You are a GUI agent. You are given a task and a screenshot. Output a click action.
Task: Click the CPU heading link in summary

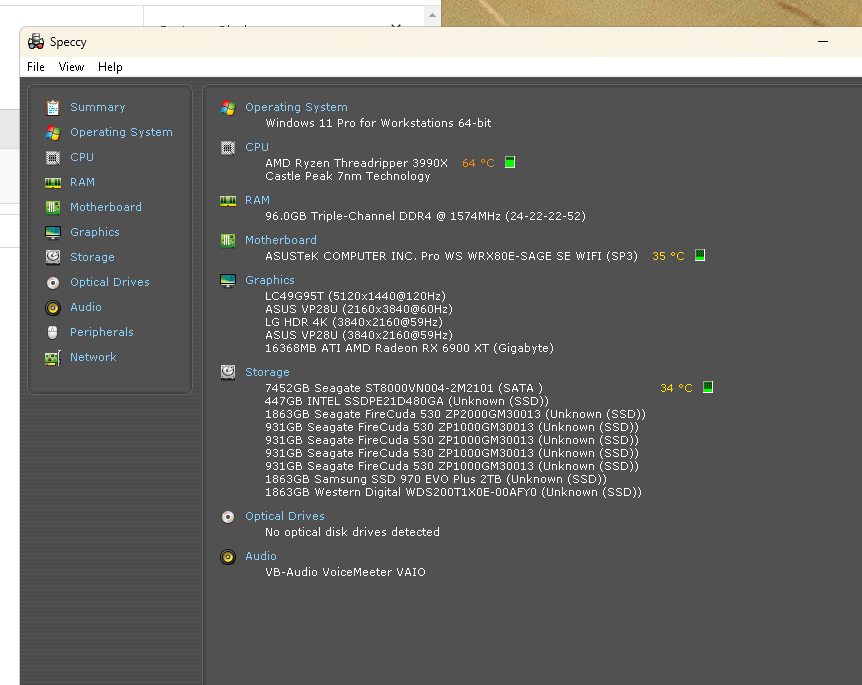click(257, 147)
